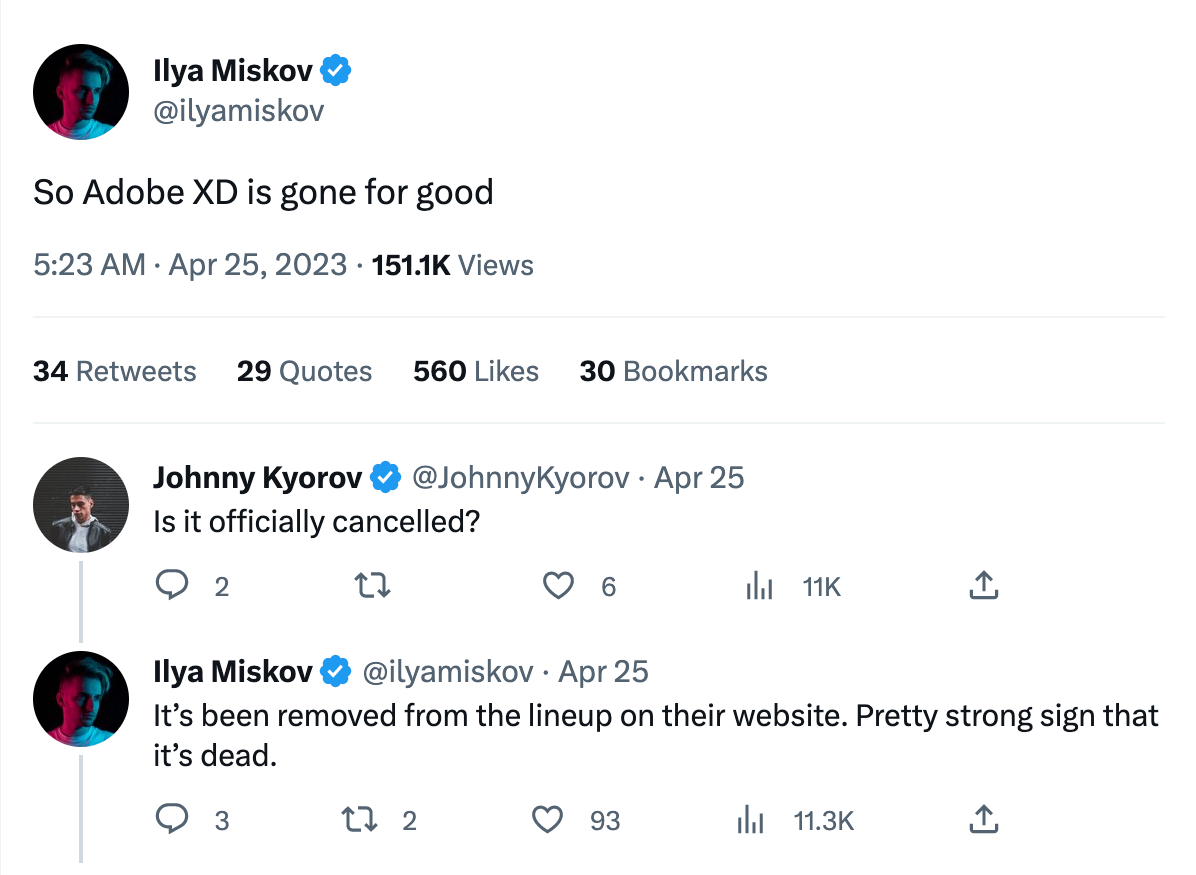Image resolution: width=1196 pixels, height=875 pixels.
Task: Like Johnny Kyorov's reply
Action: (x=557, y=586)
